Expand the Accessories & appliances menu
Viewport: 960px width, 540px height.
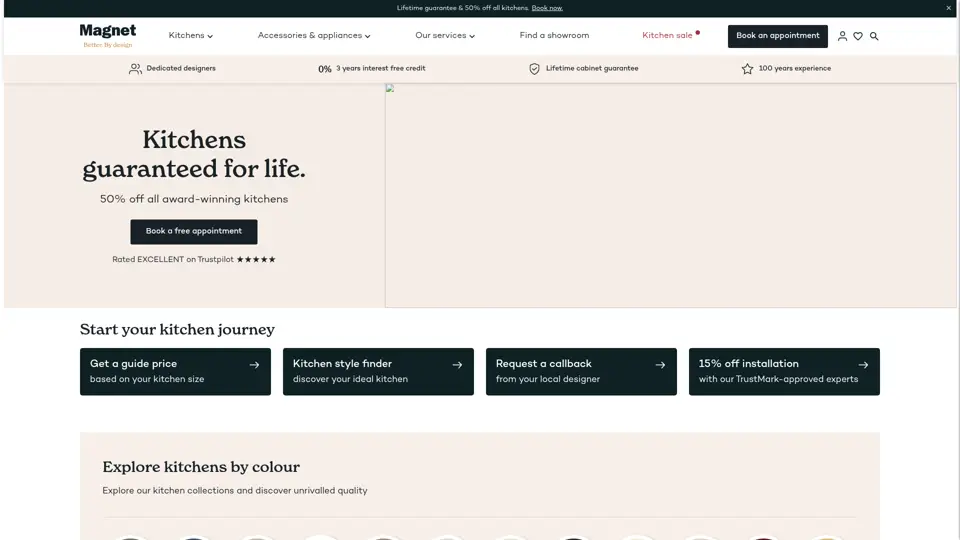click(313, 36)
